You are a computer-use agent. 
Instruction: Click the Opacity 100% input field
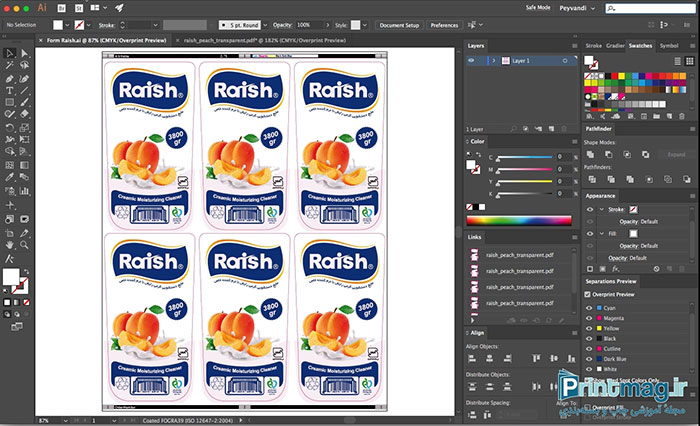coord(309,25)
